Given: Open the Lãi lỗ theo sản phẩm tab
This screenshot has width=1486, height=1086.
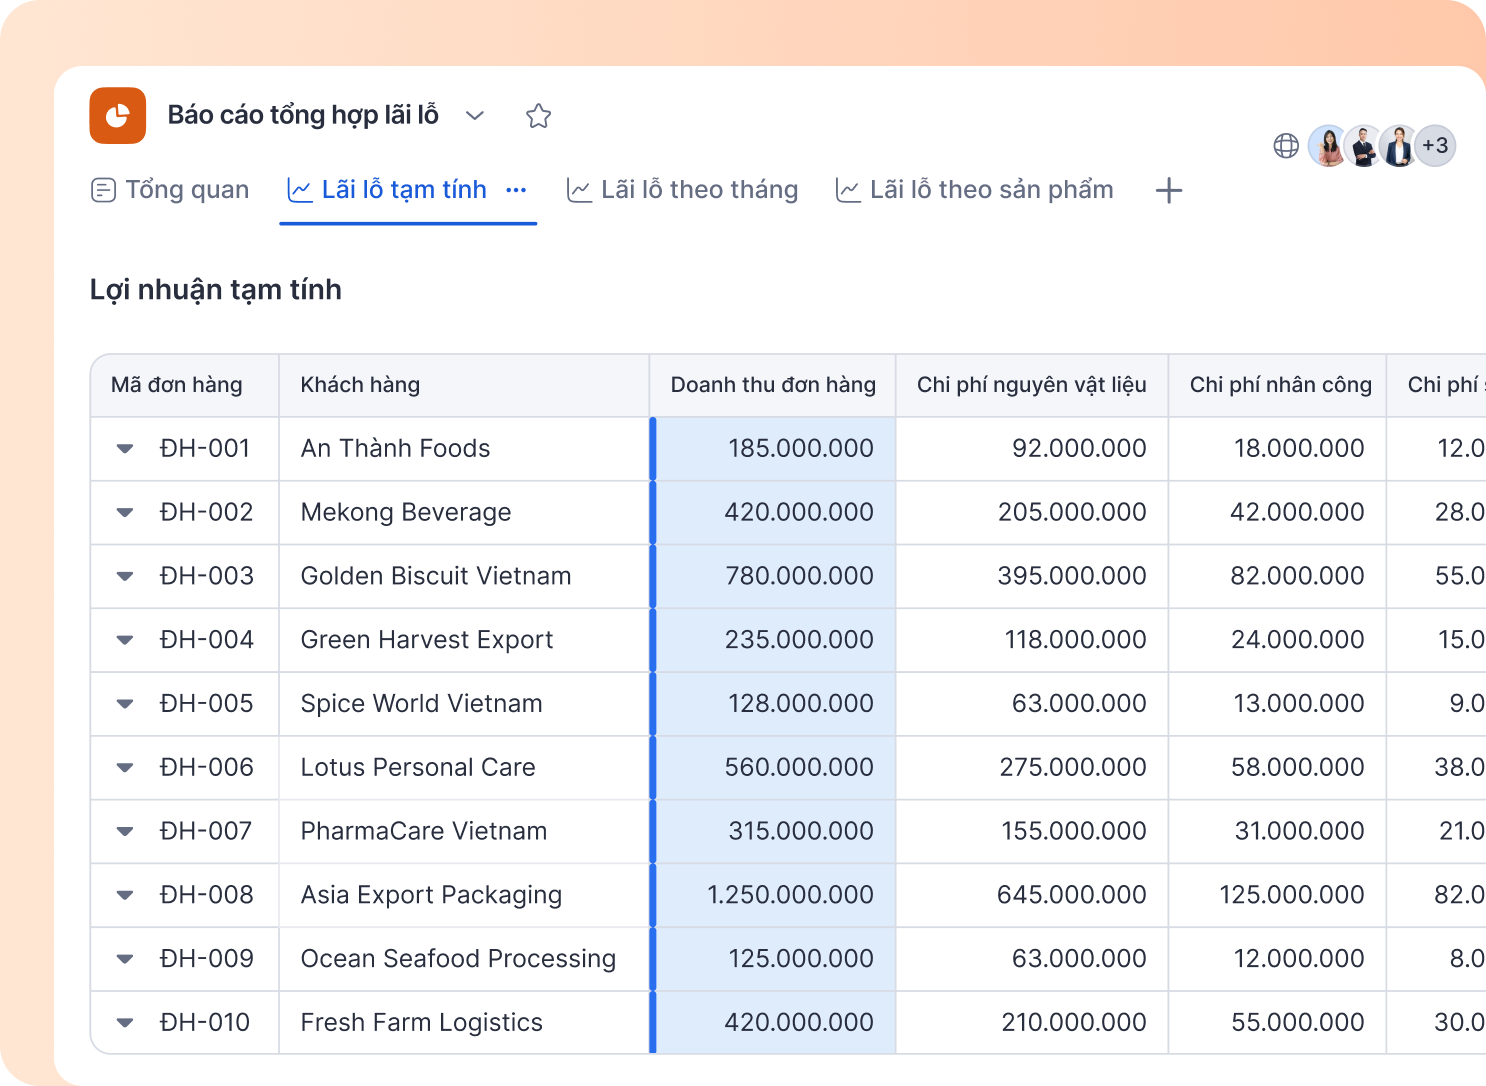Looking at the screenshot, I should [974, 190].
